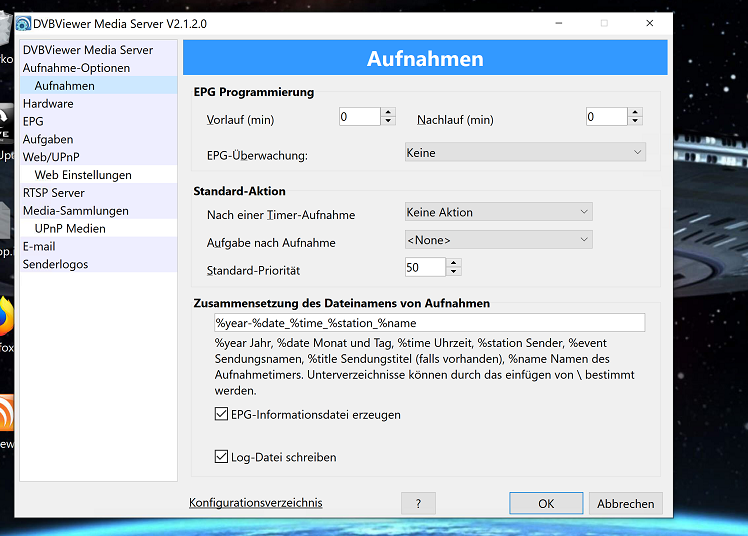This screenshot has height=536, width=748.
Task: Click the OK button
Action: pyautogui.click(x=546, y=504)
